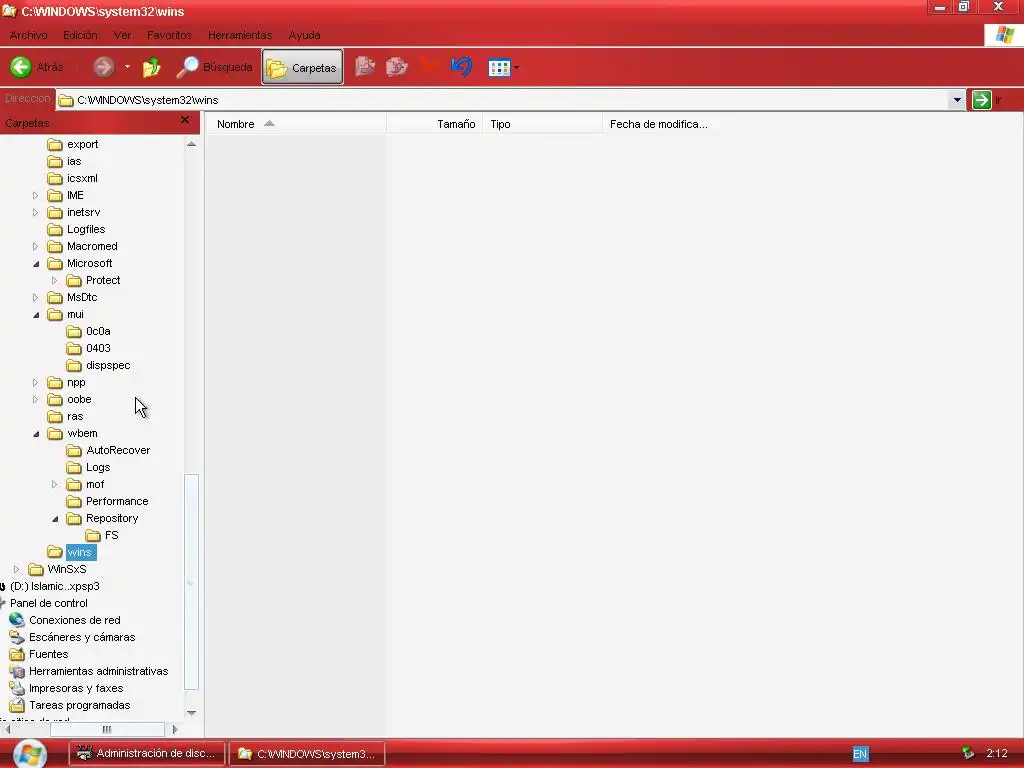Expand the npp folder node
Viewport: 1024px width, 768px height.
pyautogui.click(x=35, y=382)
